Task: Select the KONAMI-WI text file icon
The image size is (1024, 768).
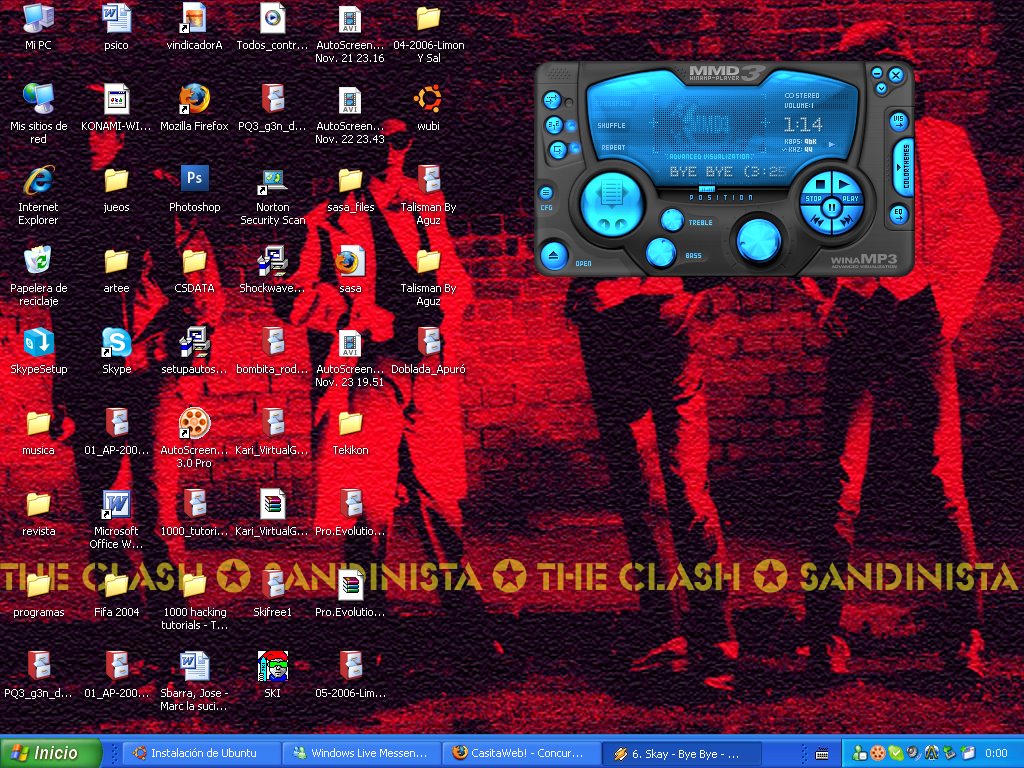Action: pyautogui.click(x=116, y=108)
